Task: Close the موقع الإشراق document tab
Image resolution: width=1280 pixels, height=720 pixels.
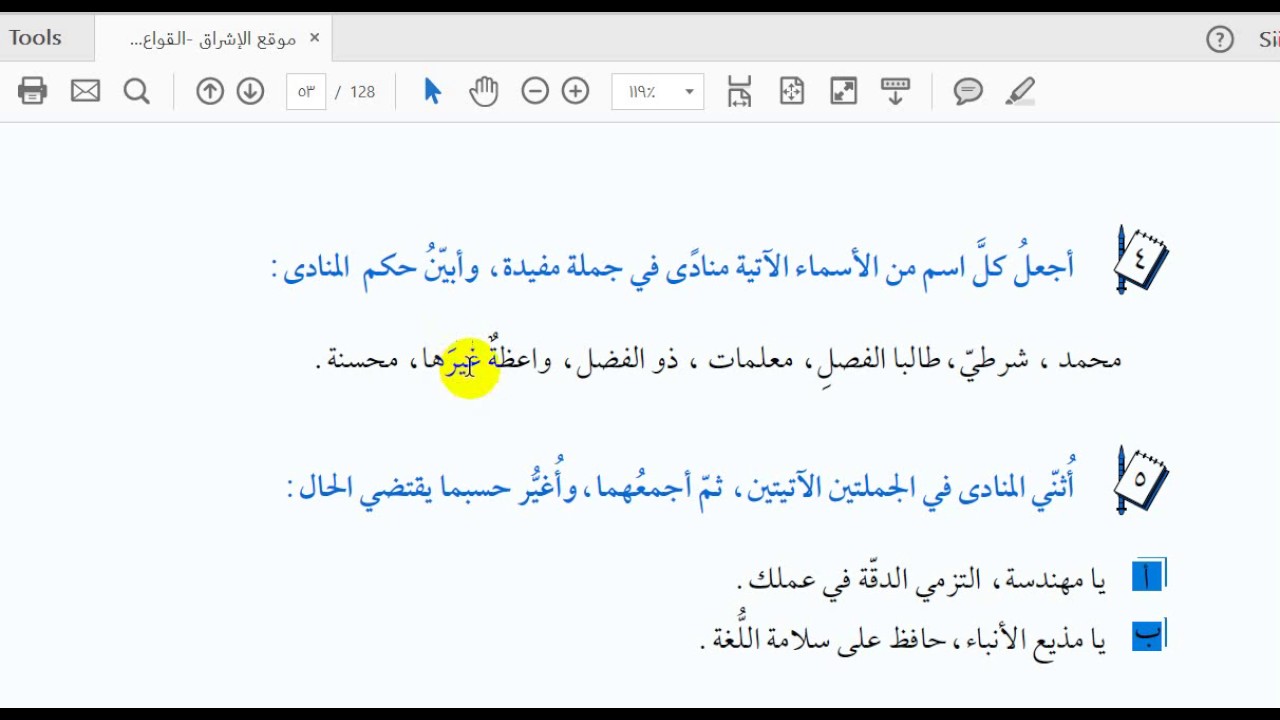Action: coord(314,38)
